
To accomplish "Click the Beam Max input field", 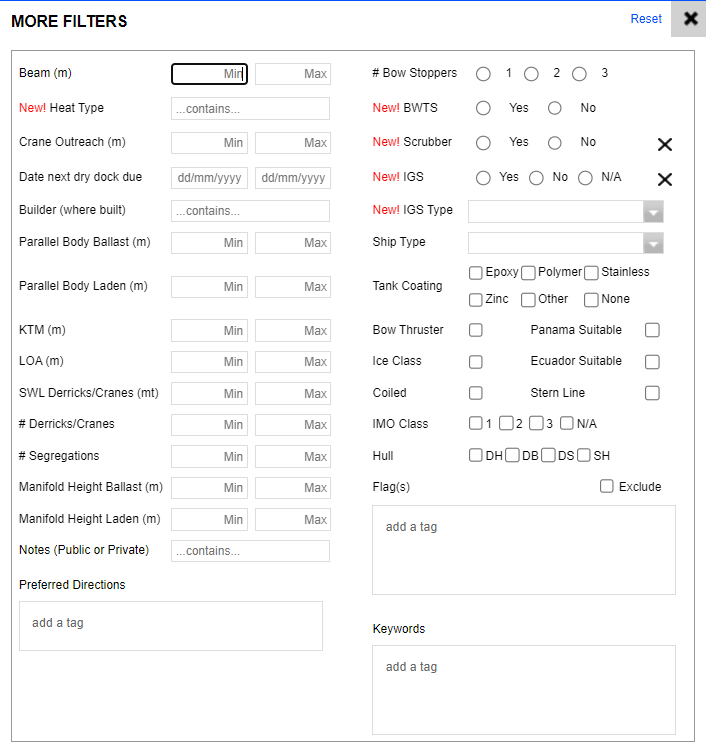I will [292, 74].
